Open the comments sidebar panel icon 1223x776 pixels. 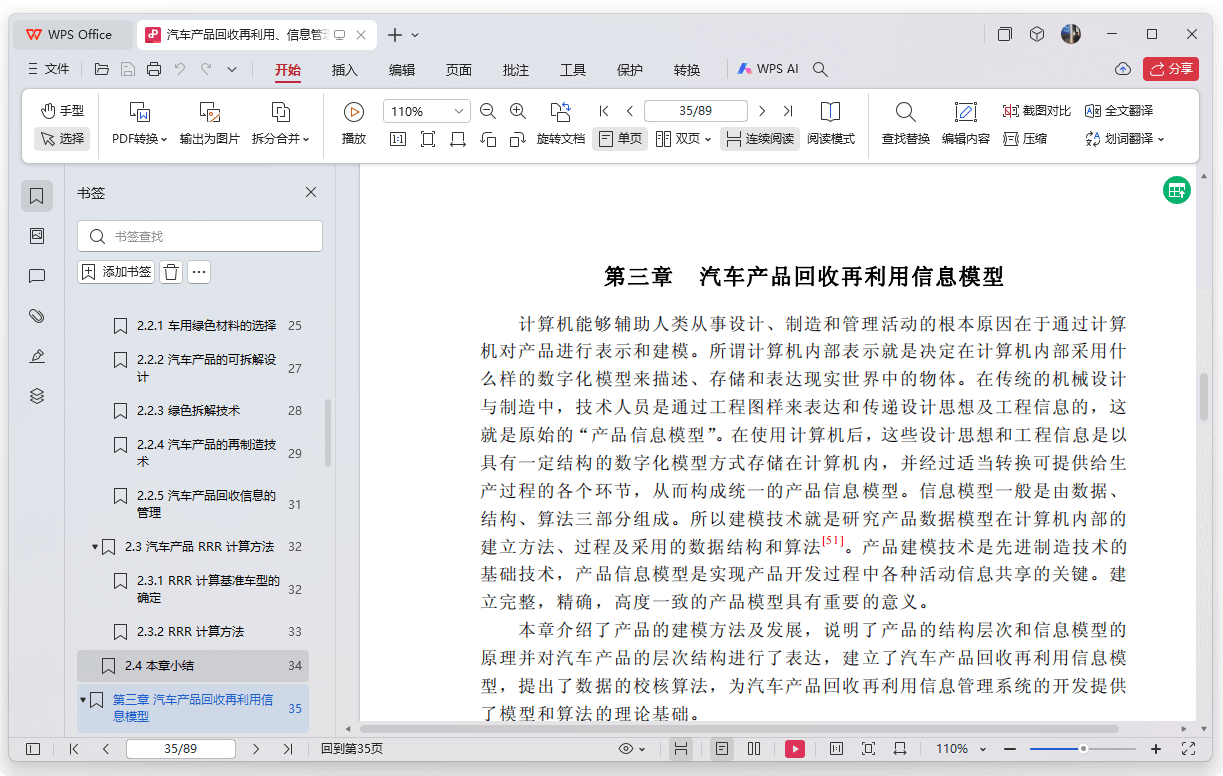click(37, 276)
